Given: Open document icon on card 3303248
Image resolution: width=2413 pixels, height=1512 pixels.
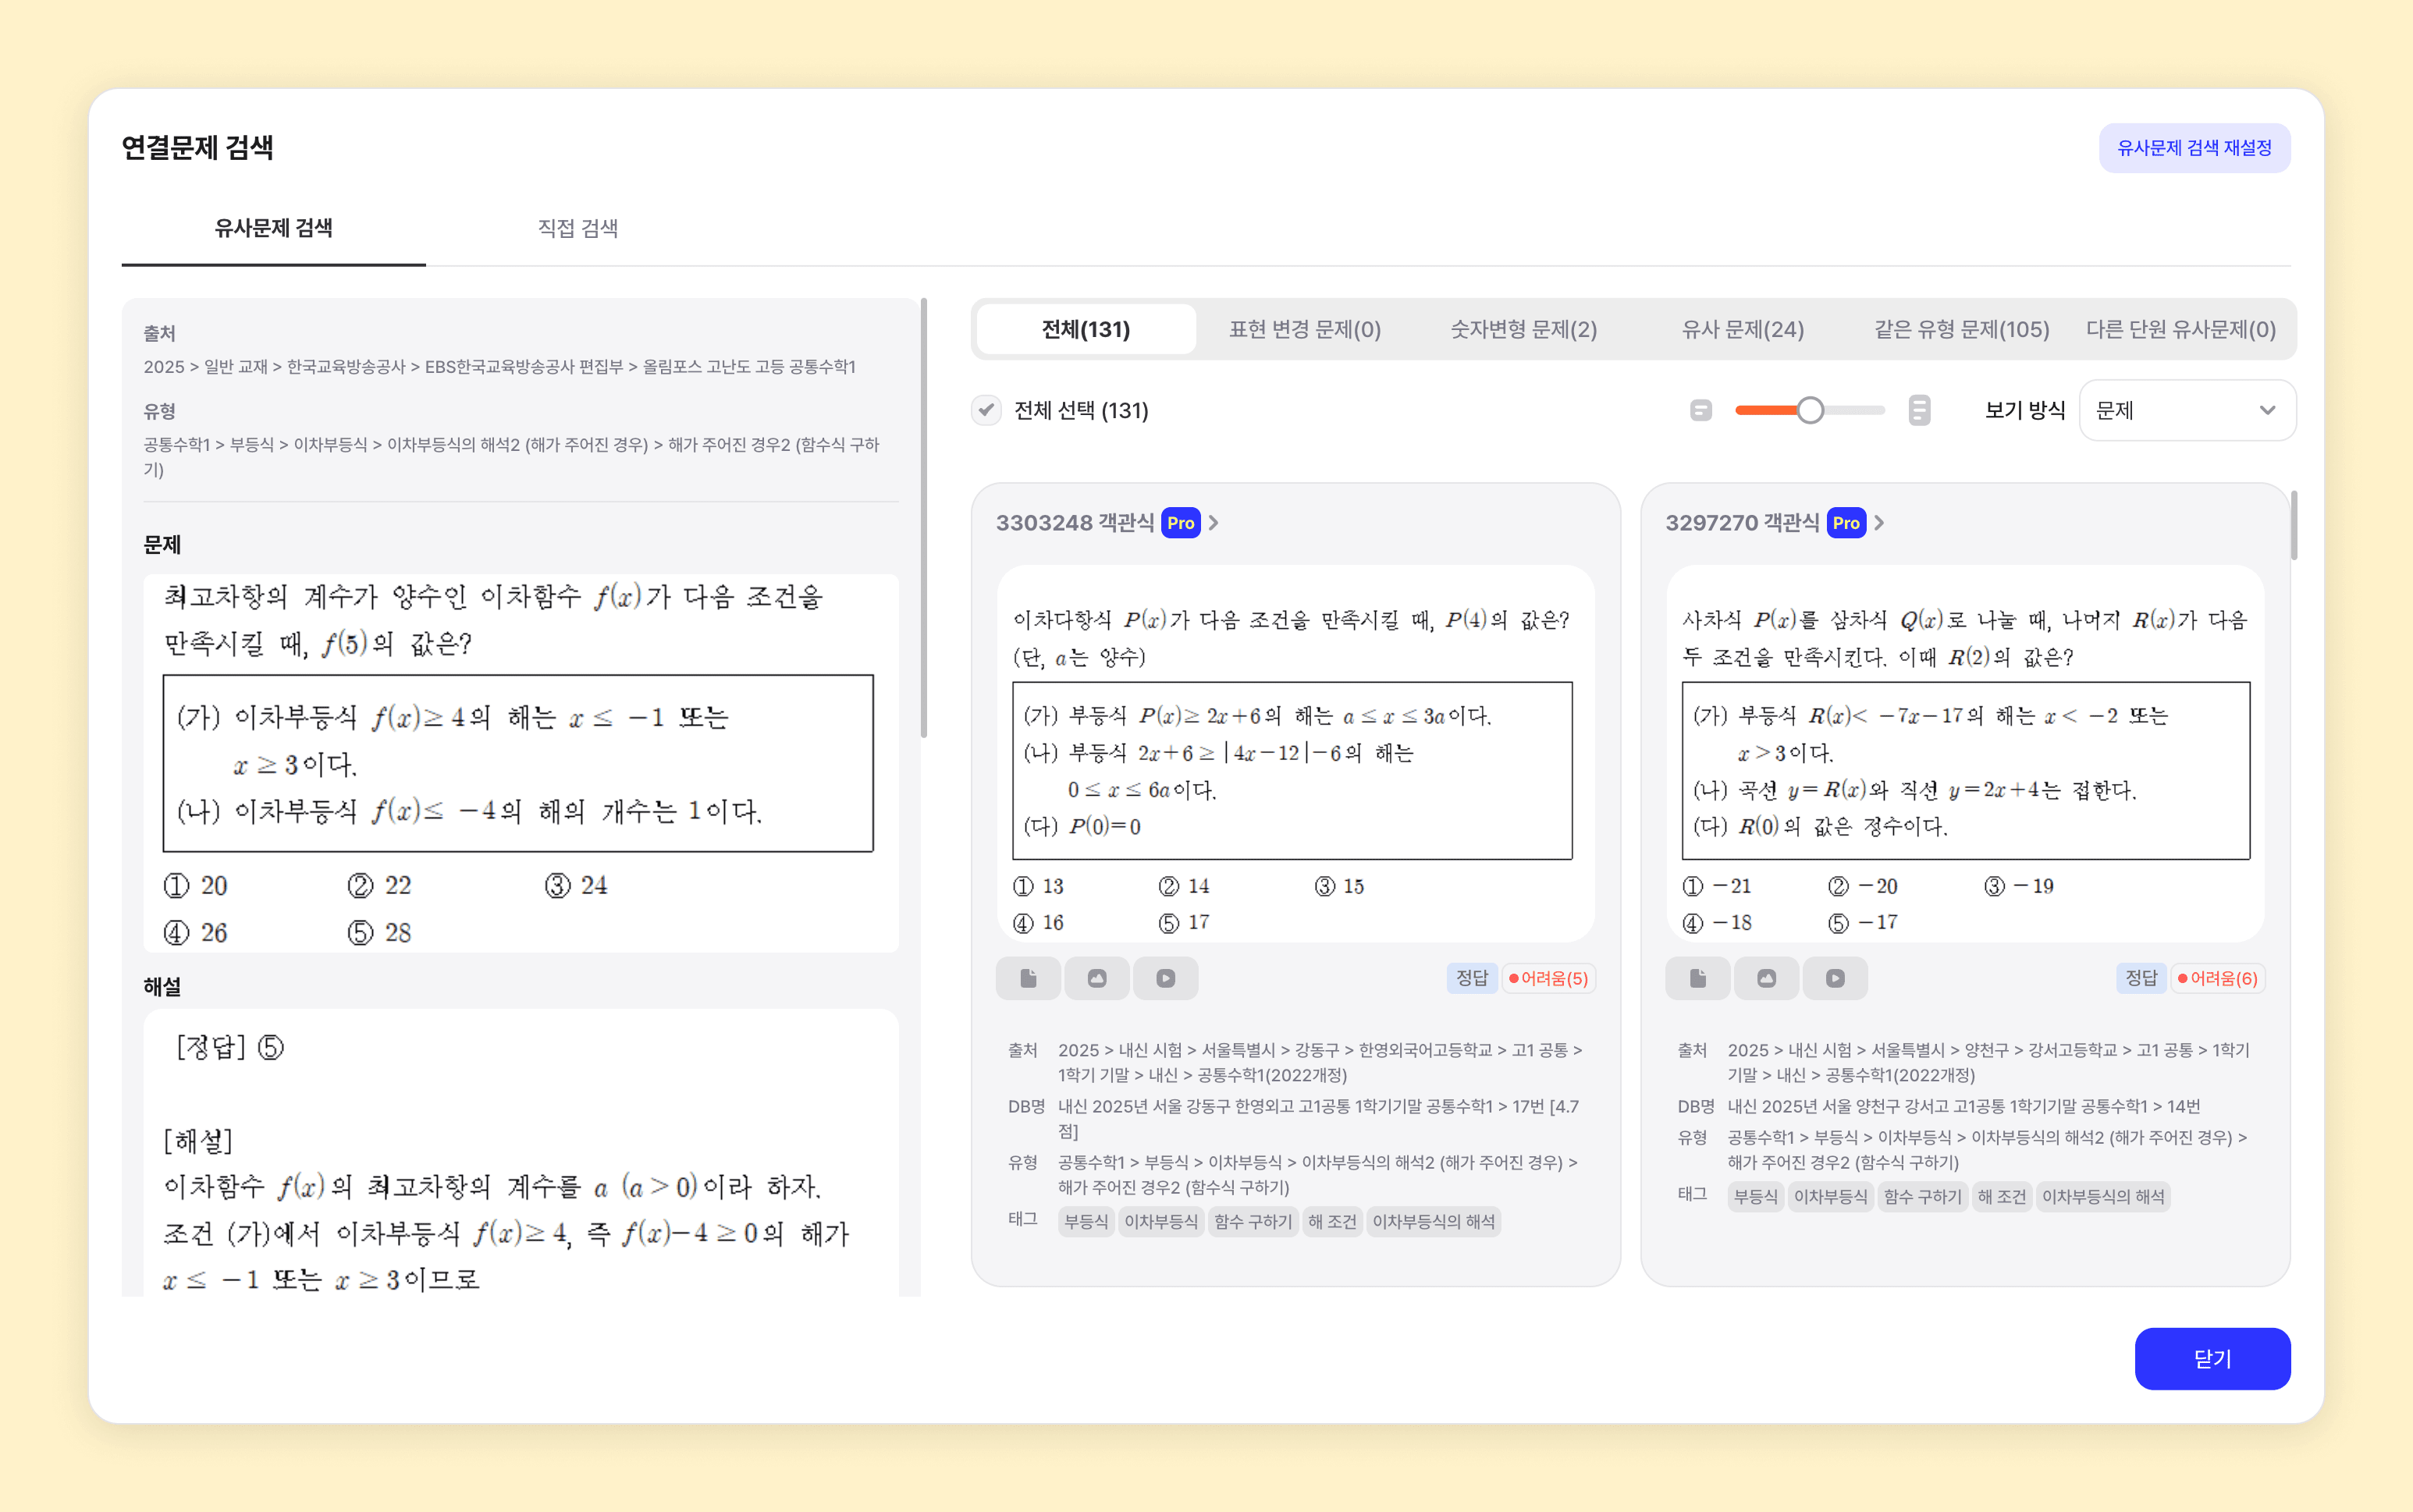Looking at the screenshot, I should [1028, 978].
